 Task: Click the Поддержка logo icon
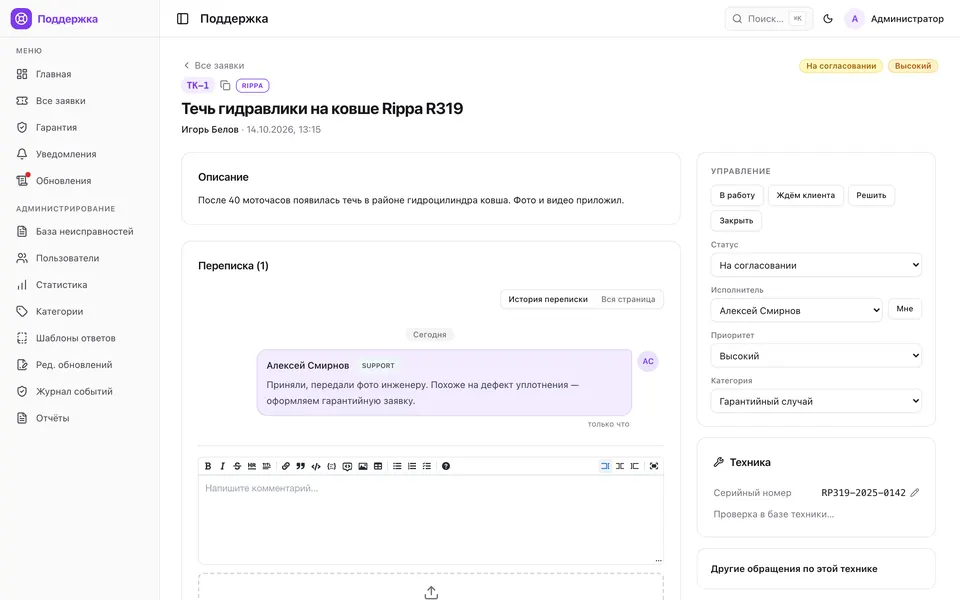pos(21,18)
